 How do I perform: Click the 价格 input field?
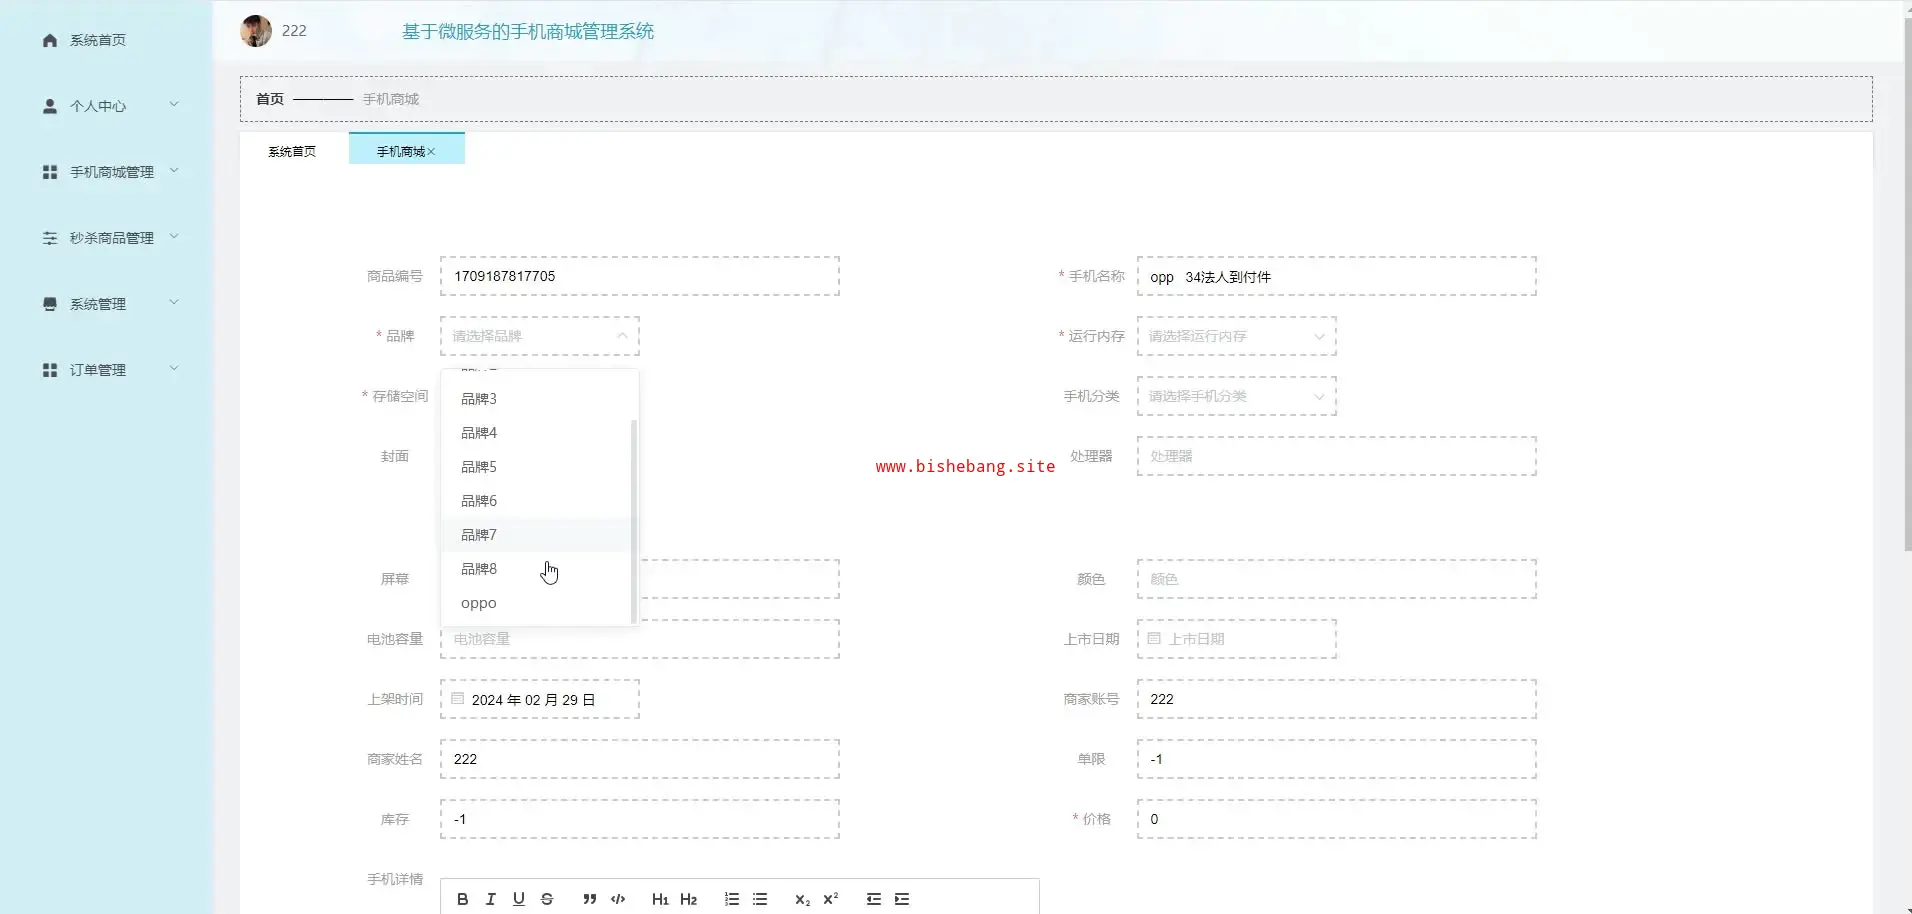(x=1336, y=819)
